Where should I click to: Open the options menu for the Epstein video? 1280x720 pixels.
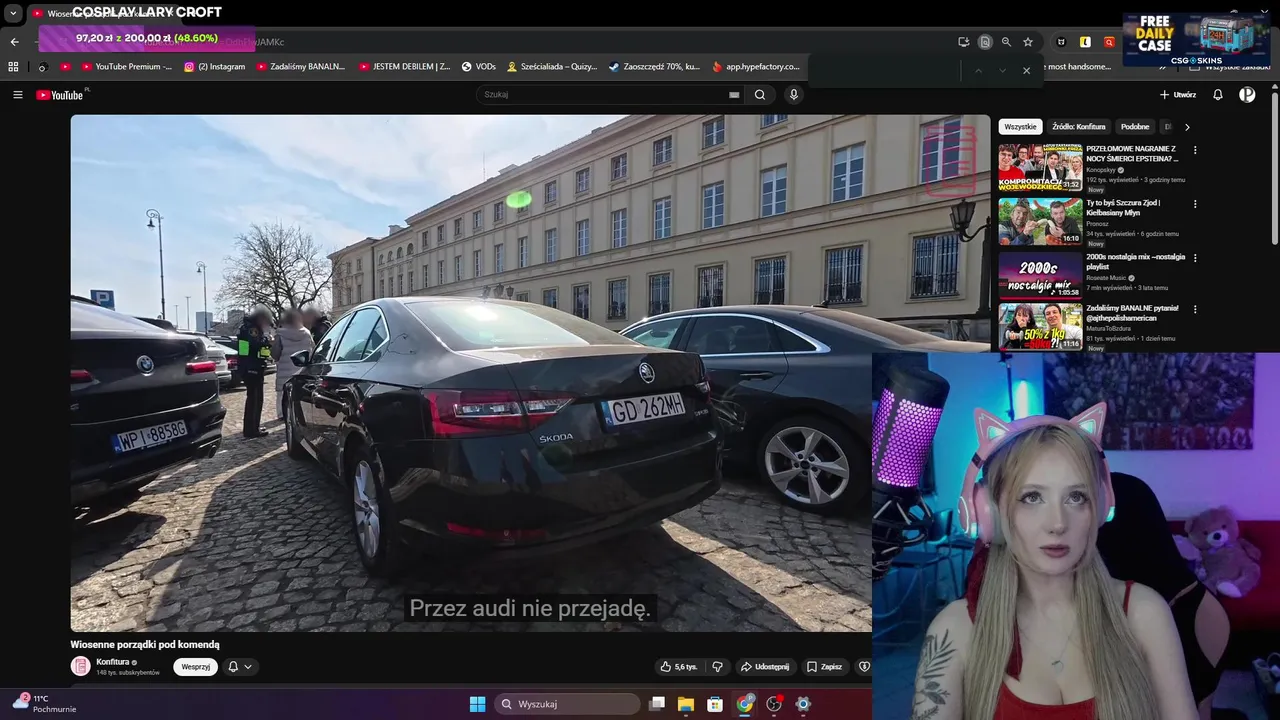point(1194,151)
